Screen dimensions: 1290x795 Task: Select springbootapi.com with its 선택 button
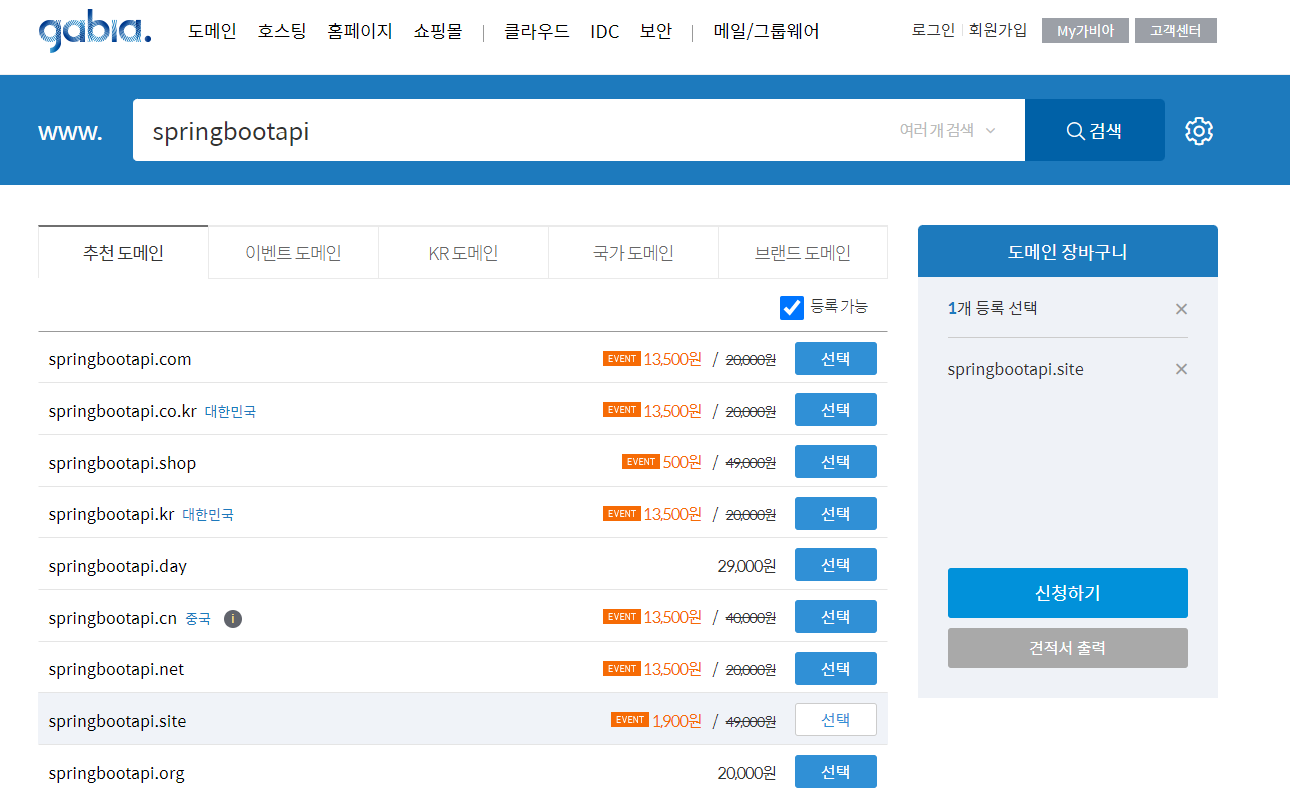[x=836, y=359]
